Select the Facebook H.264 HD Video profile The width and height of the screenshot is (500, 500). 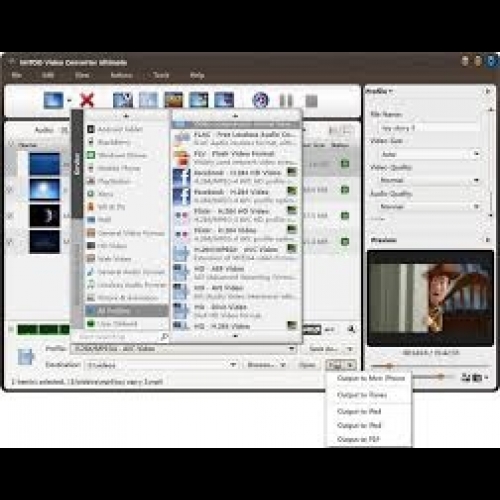[234, 177]
